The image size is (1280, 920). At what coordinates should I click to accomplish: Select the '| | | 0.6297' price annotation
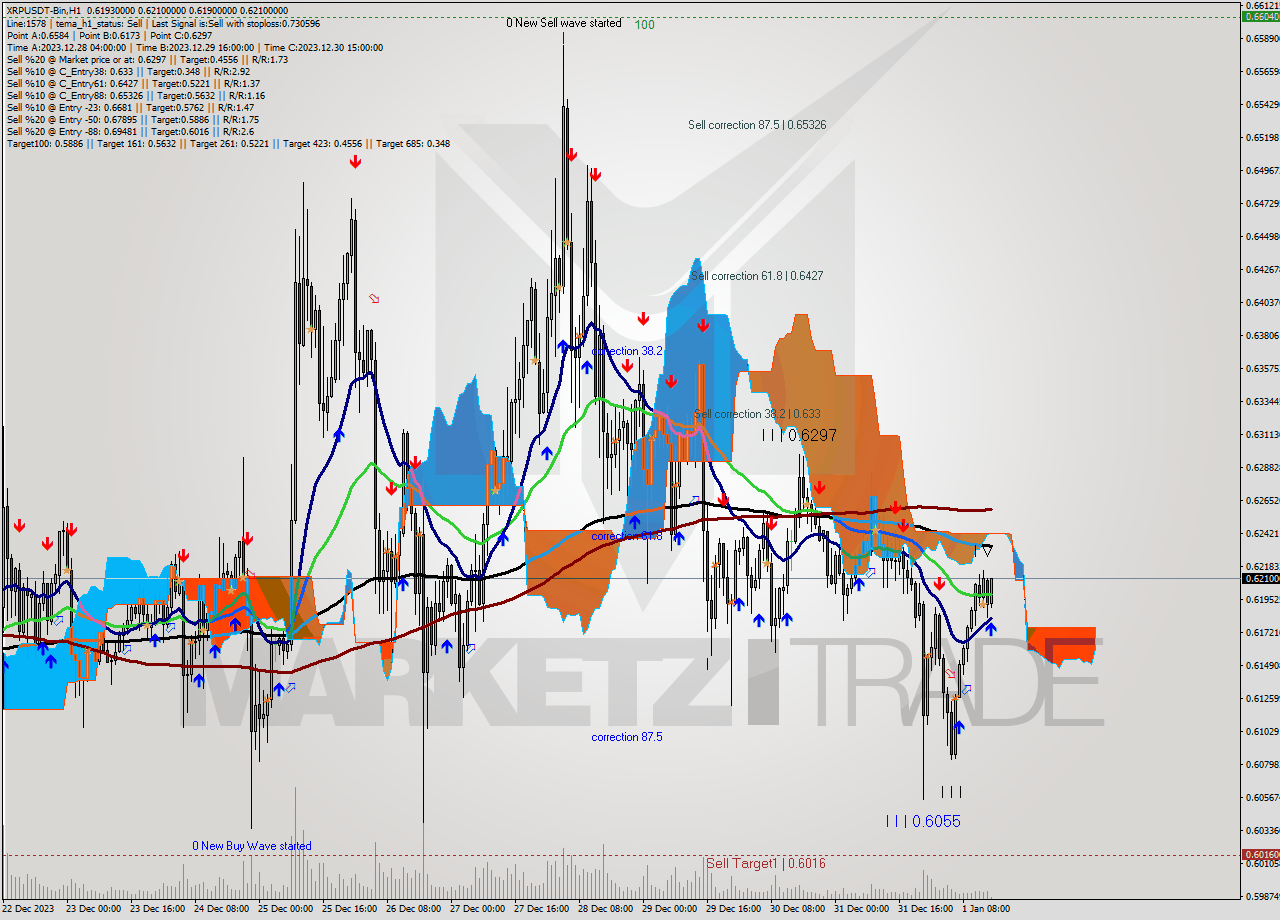tap(799, 436)
